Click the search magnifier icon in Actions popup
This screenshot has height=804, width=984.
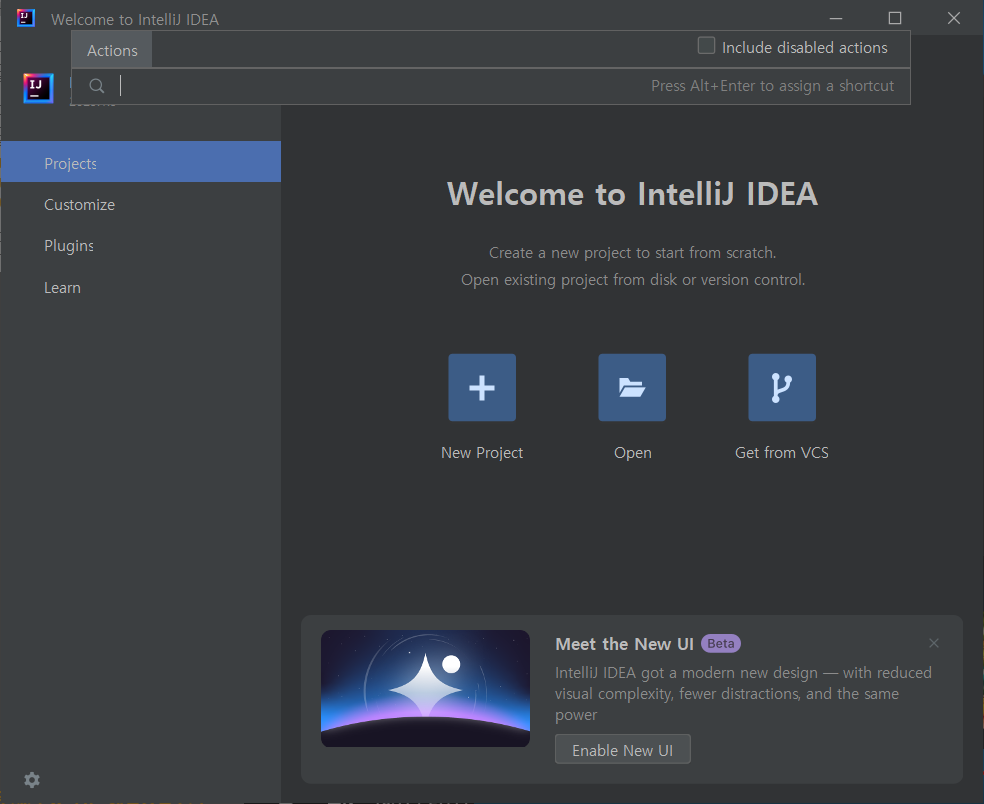click(97, 86)
